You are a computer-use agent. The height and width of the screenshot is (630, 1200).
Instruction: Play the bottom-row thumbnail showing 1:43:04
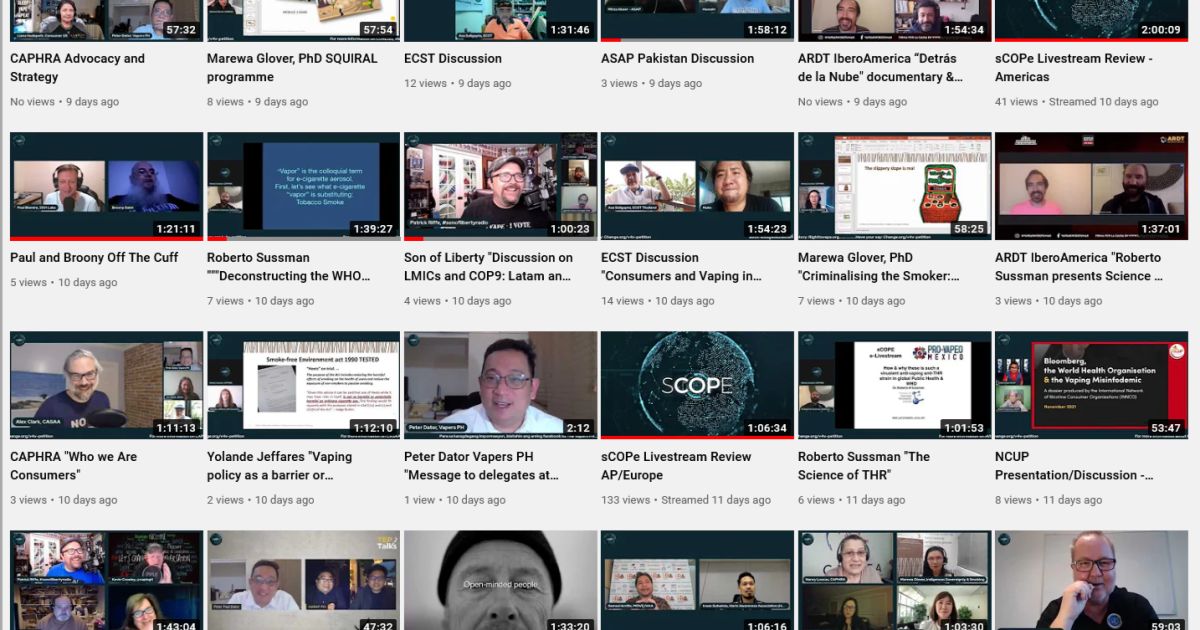106,581
